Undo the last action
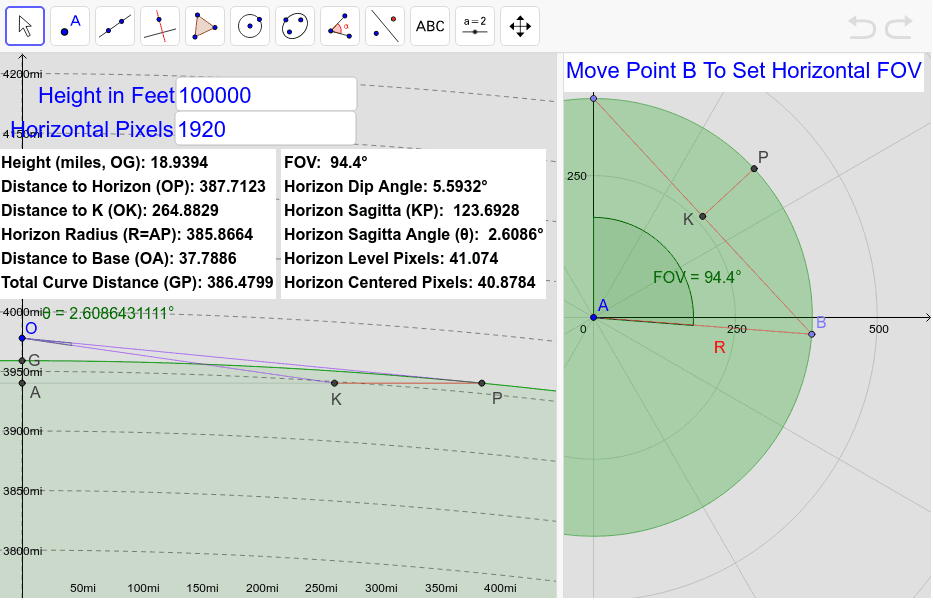 pyautogui.click(x=860, y=28)
